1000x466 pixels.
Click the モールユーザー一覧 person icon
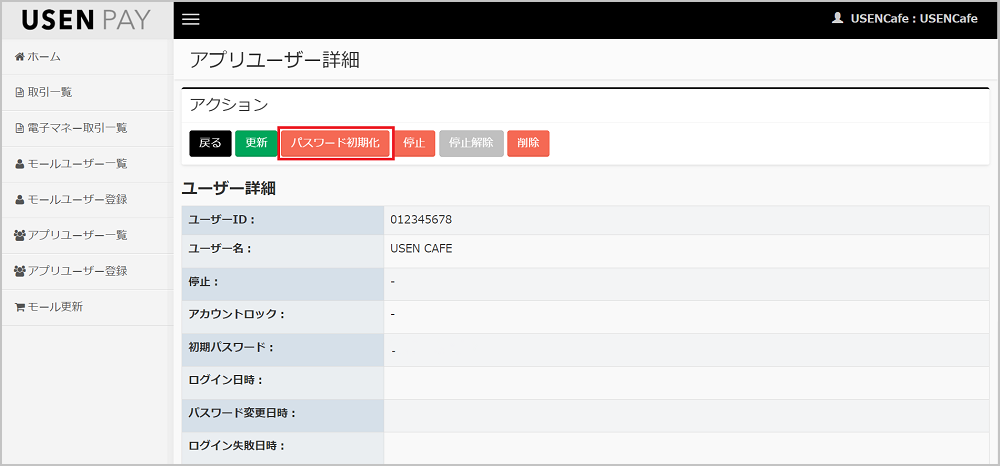pyautogui.click(x=19, y=164)
